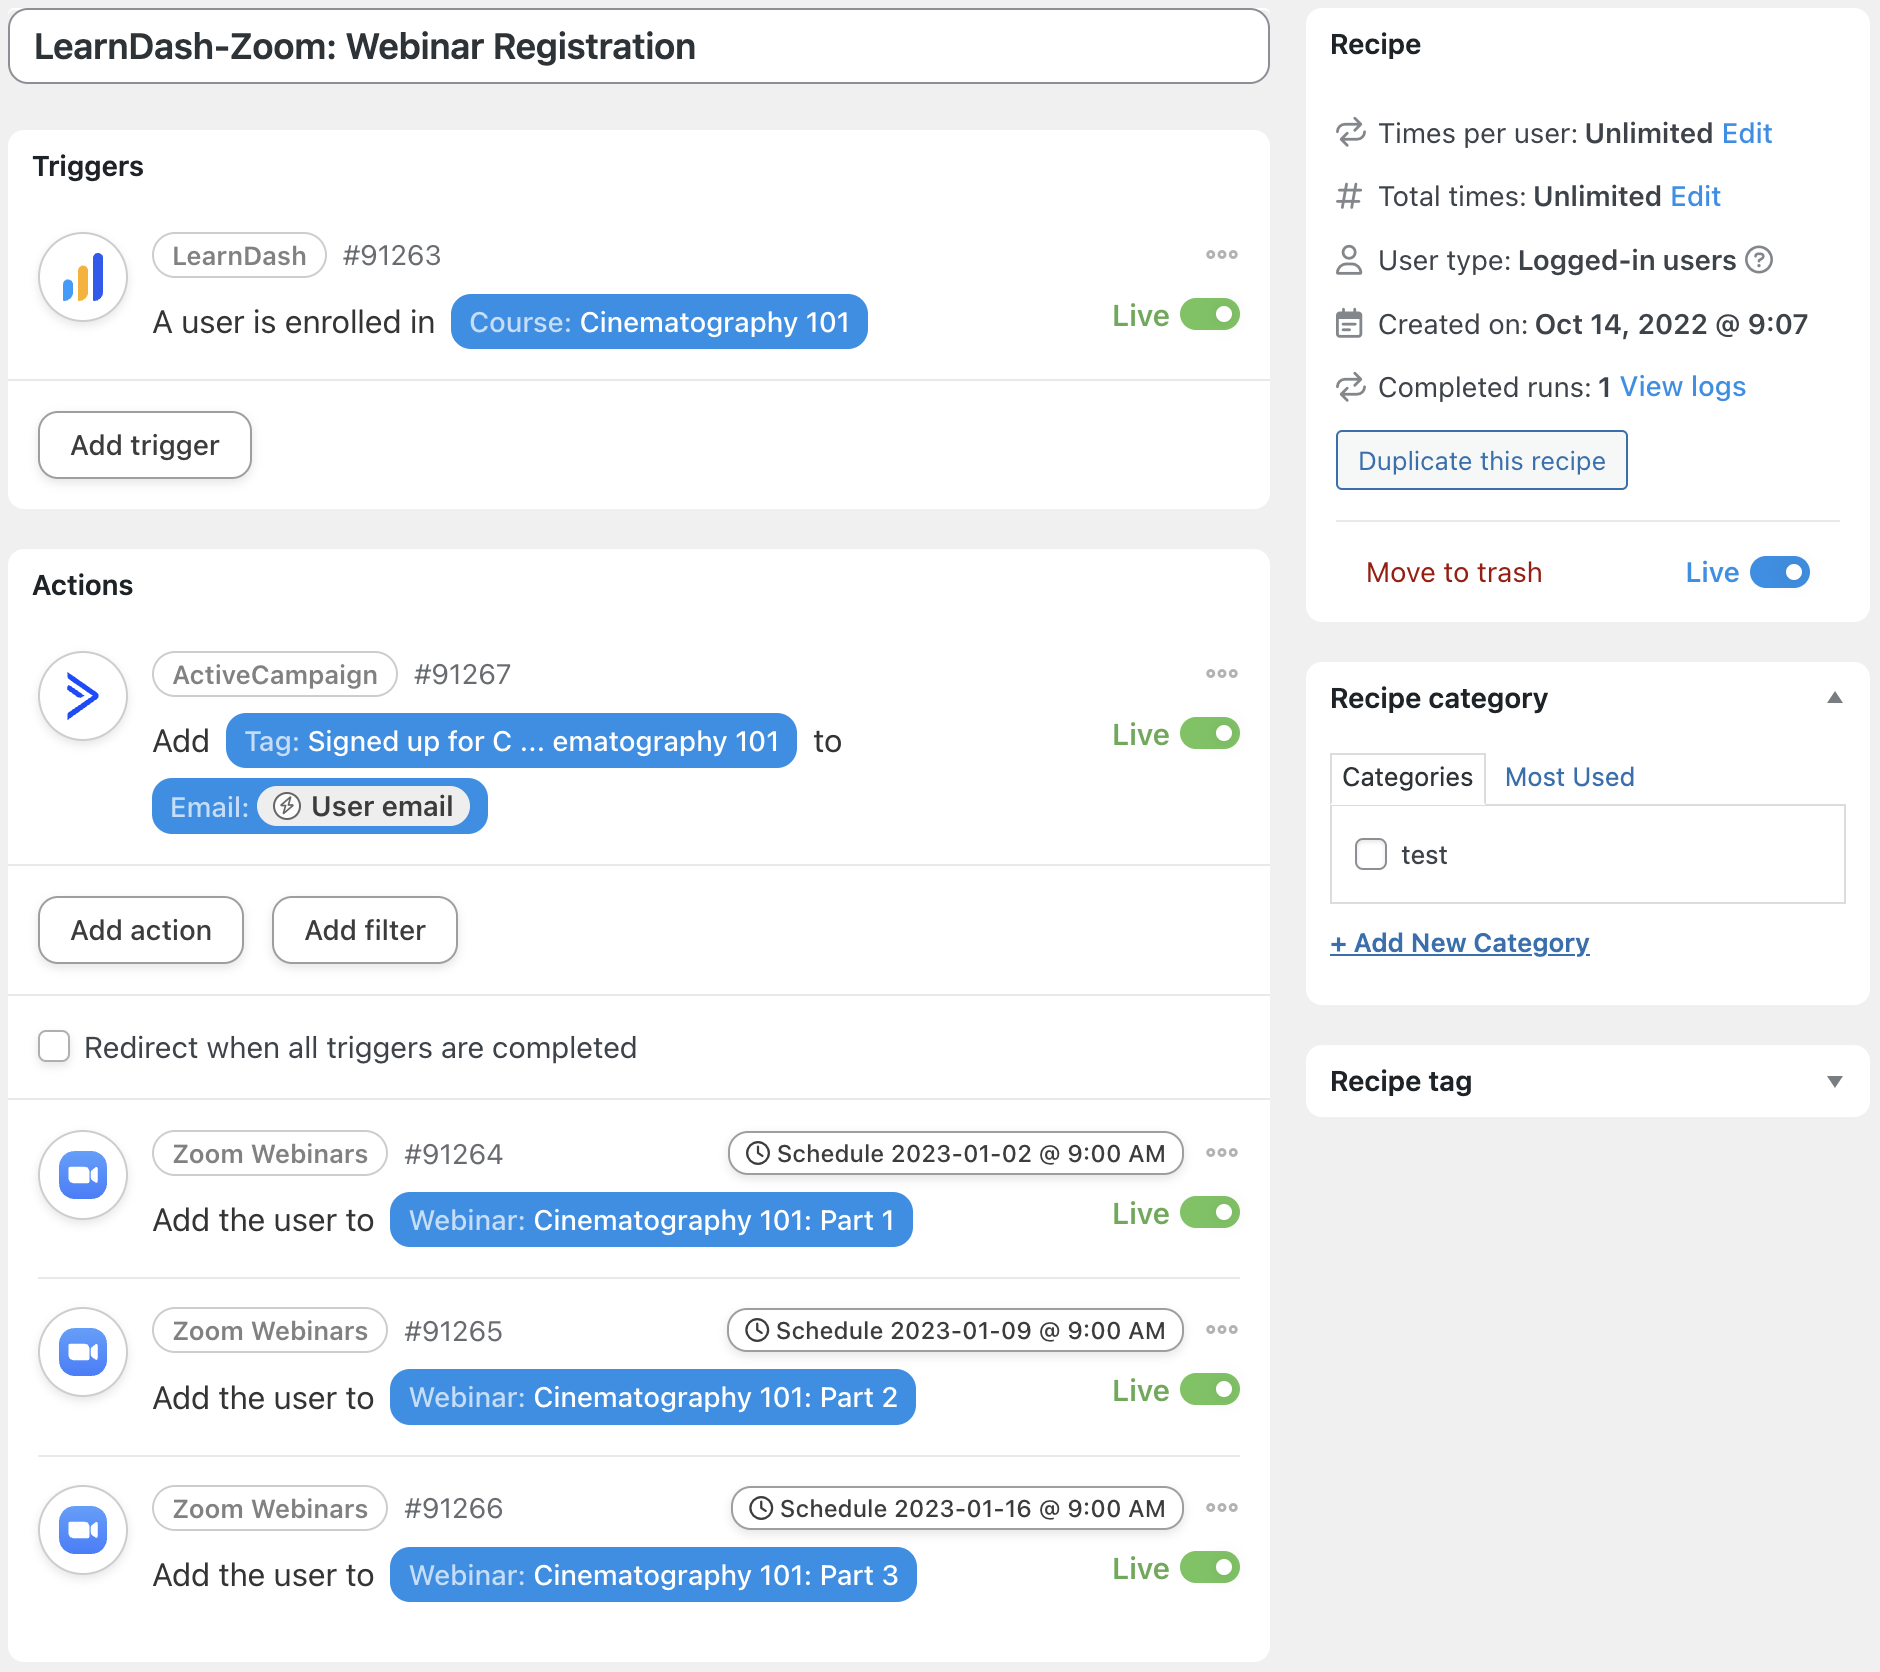
Task: Click the Zoom icon for action #91266
Action: [83, 1530]
